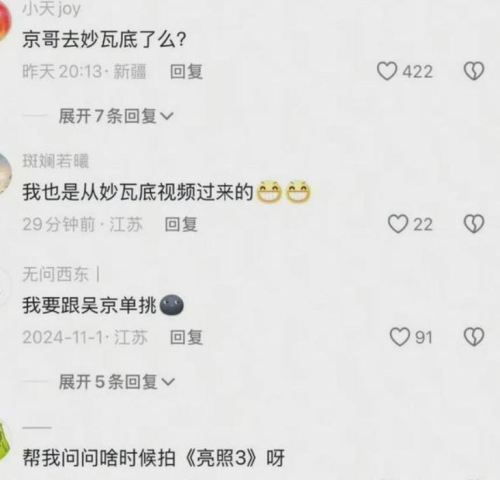This screenshot has width=500, height=480.
Task: Tap the avatar next to 斑斓若曦
Action: coord(5,173)
